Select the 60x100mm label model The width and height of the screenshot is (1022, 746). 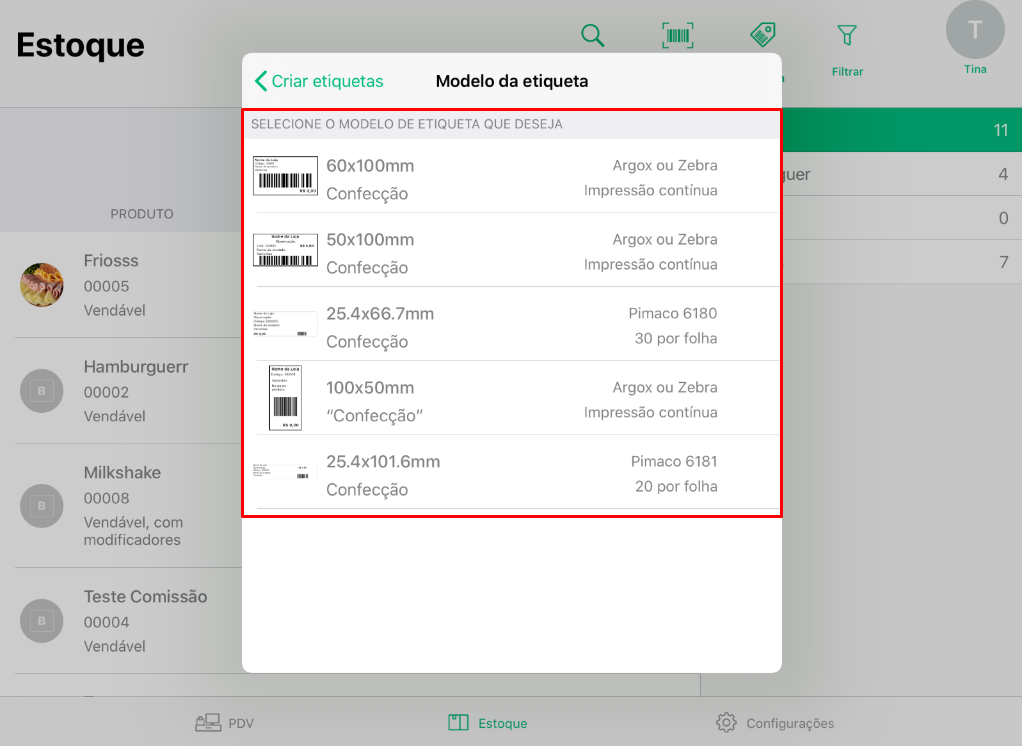(512, 176)
